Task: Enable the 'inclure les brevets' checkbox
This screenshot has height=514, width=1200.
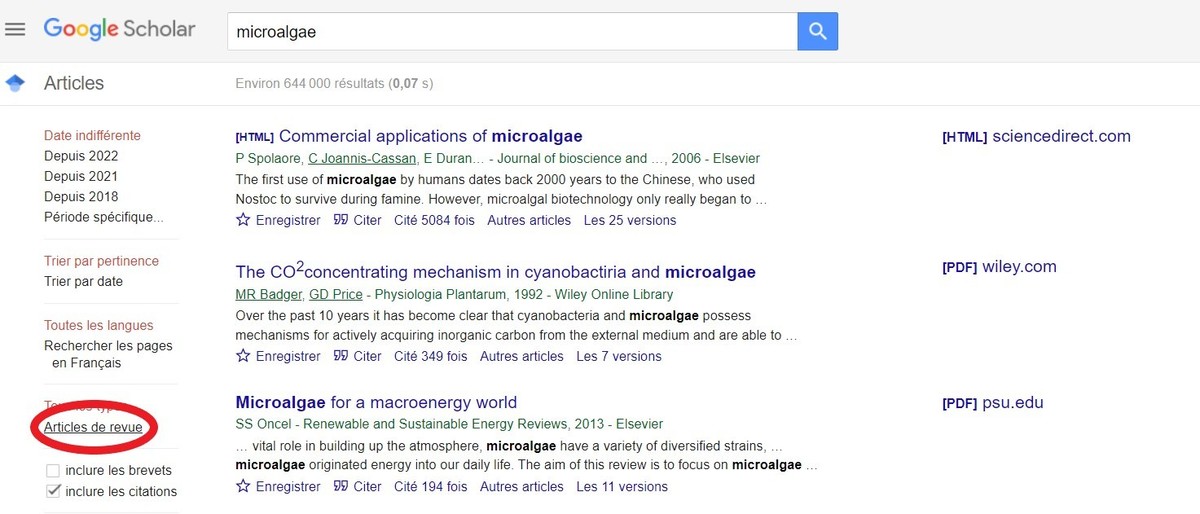Action: [53, 471]
